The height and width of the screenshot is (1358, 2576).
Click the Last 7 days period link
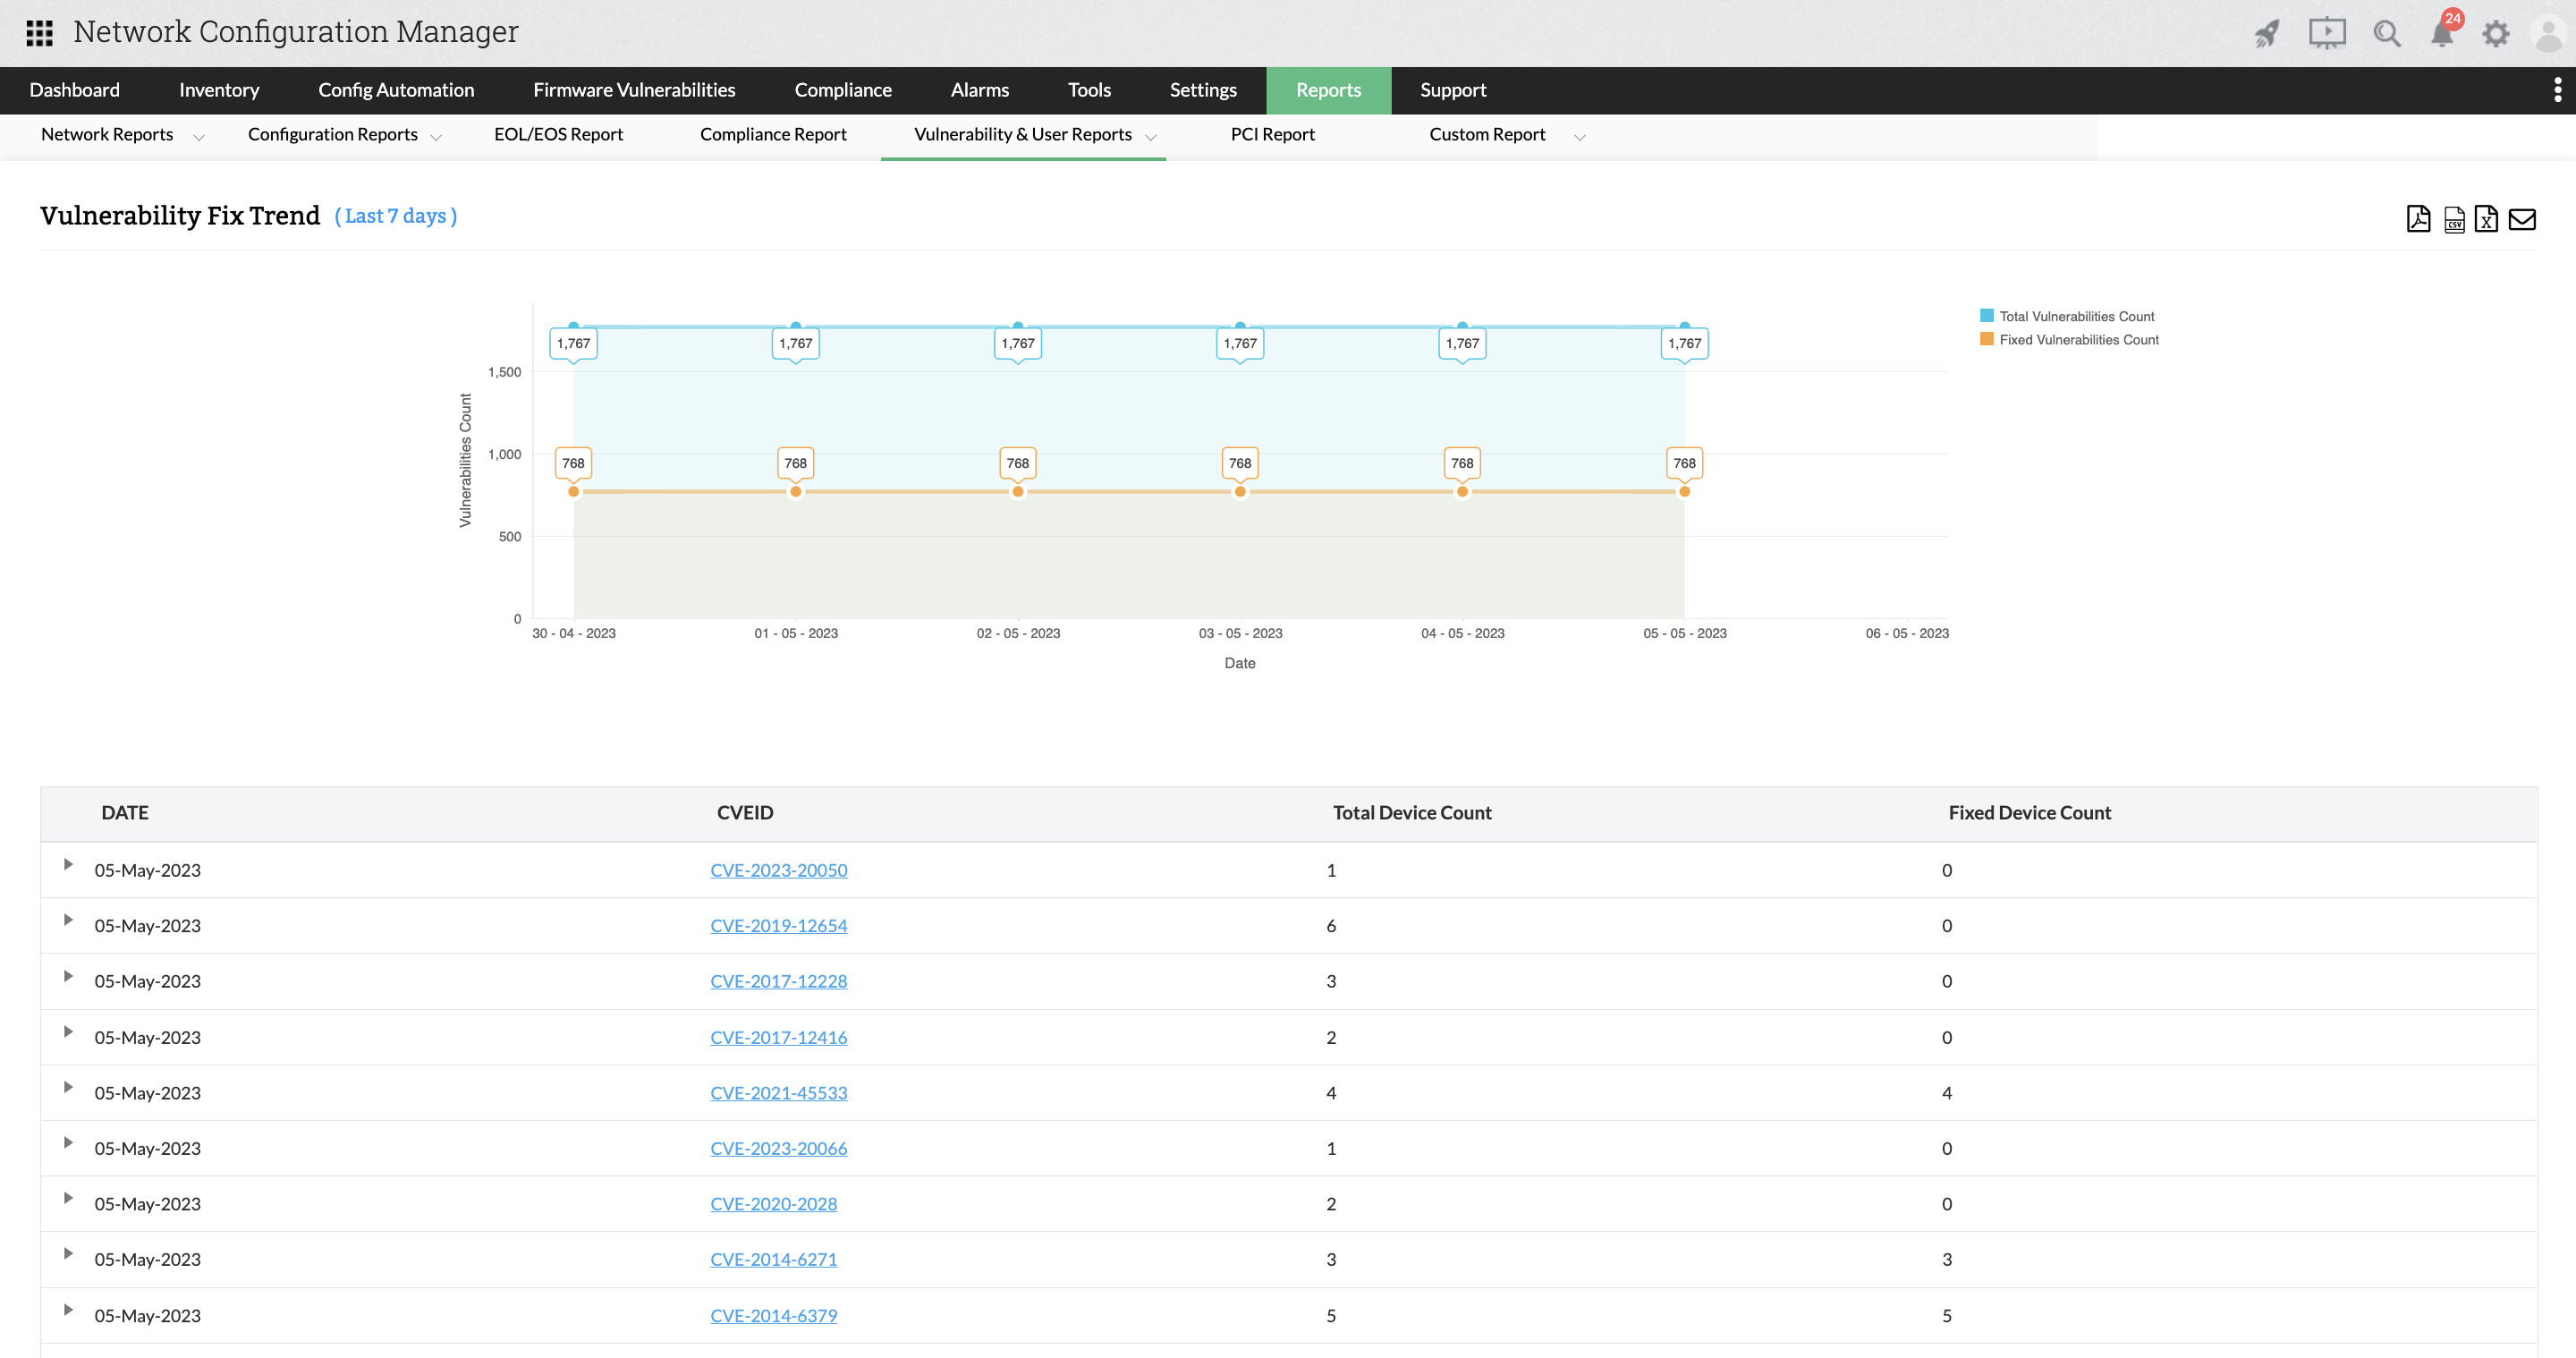(x=396, y=216)
